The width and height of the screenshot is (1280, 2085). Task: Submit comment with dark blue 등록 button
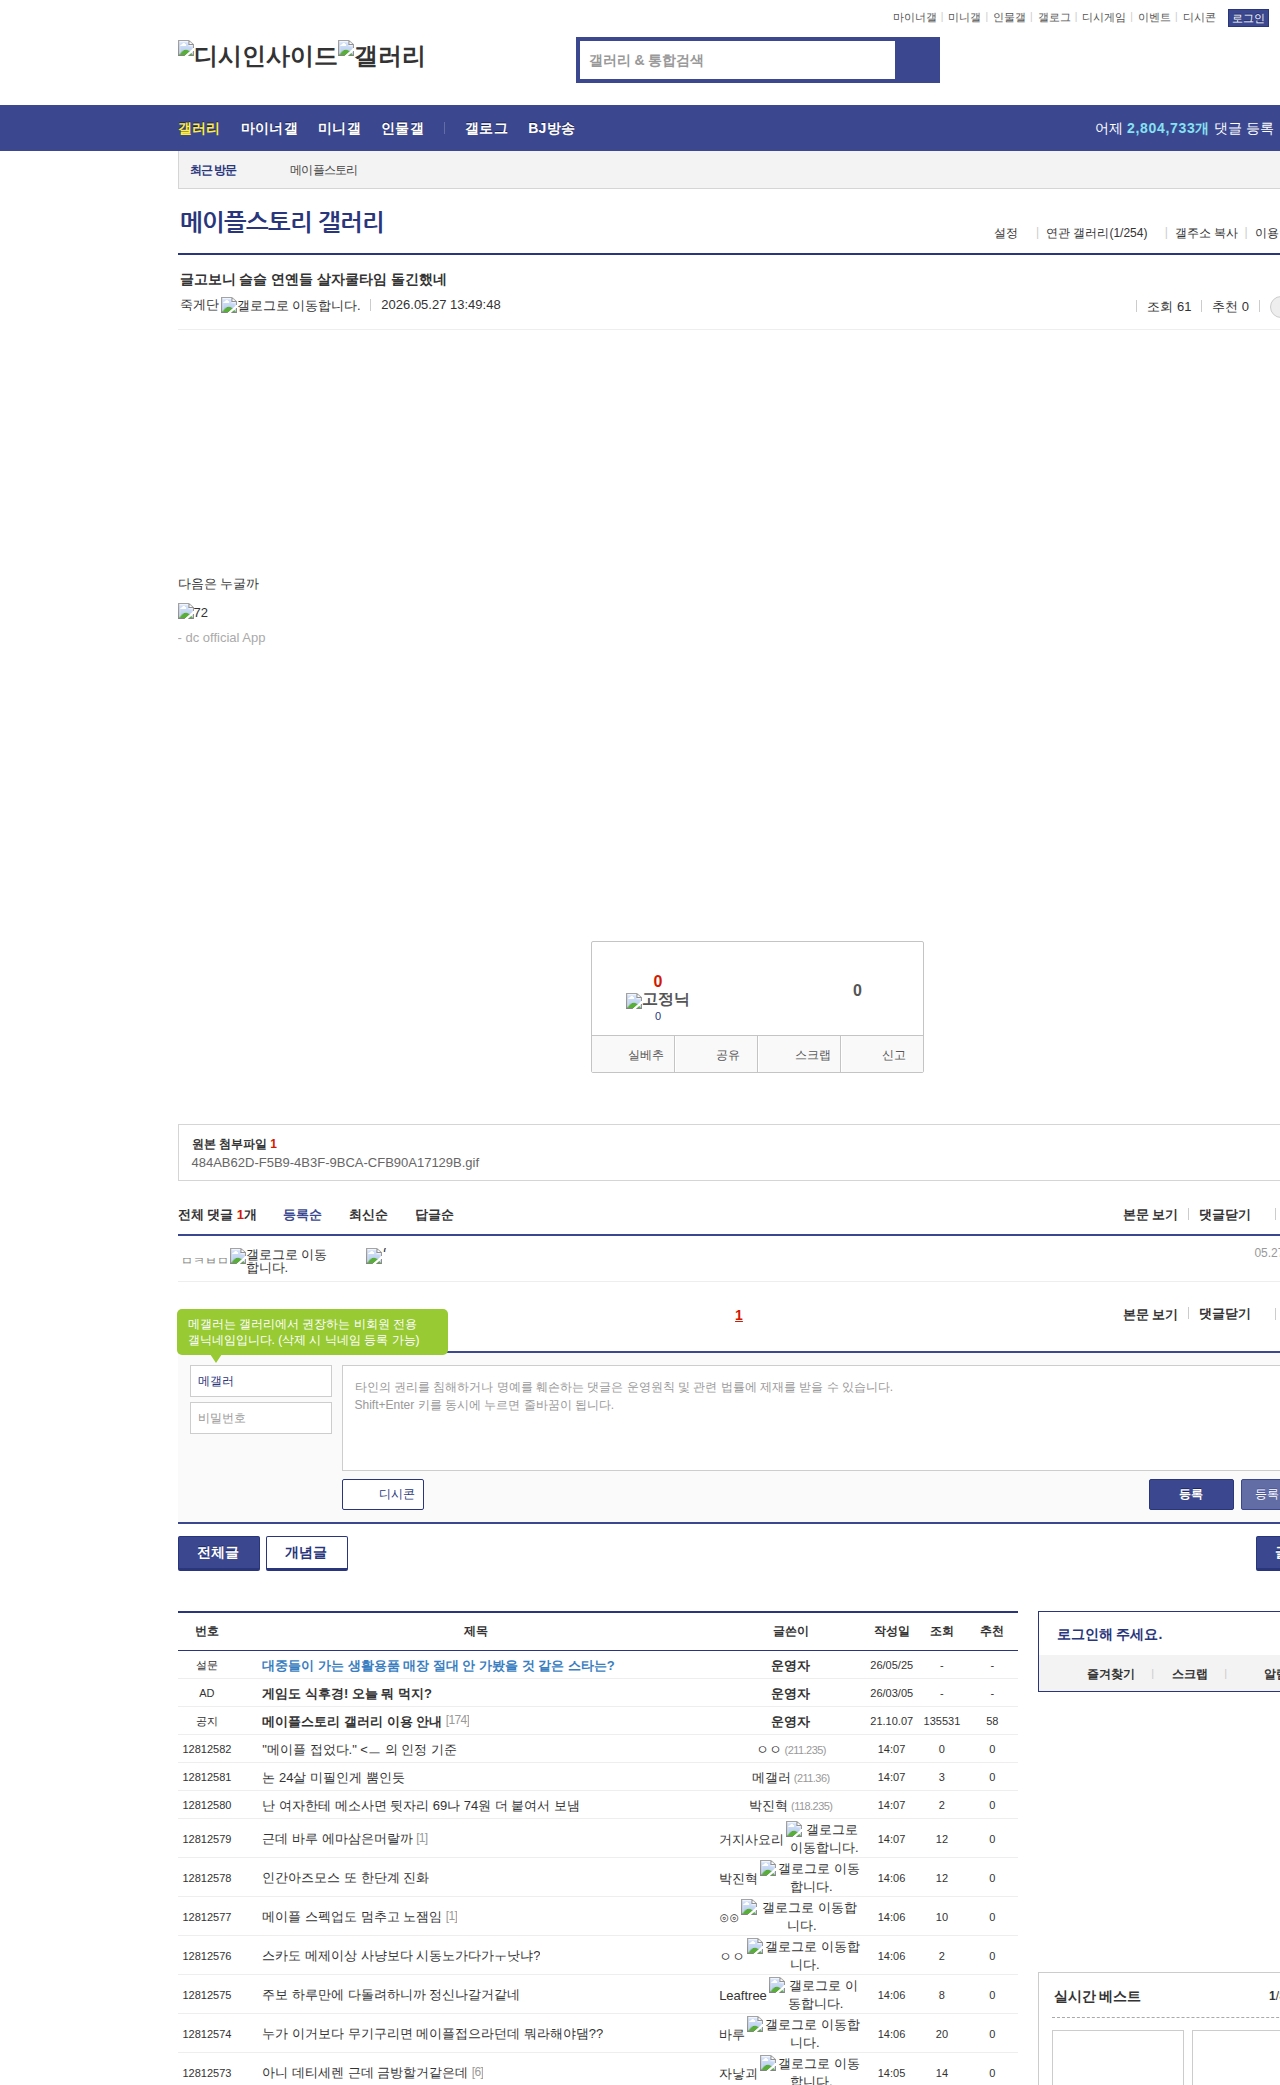pos(1191,1494)
